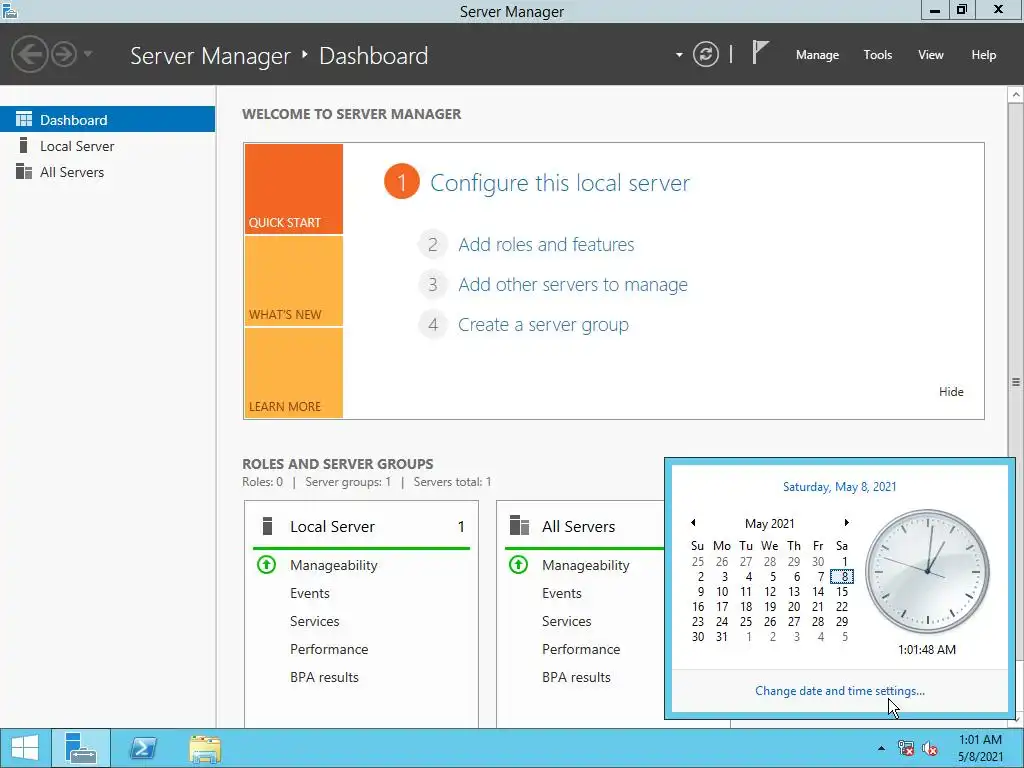Select May 31 in the calendar
Screen dimensions: 1024x768
(722, 637)
